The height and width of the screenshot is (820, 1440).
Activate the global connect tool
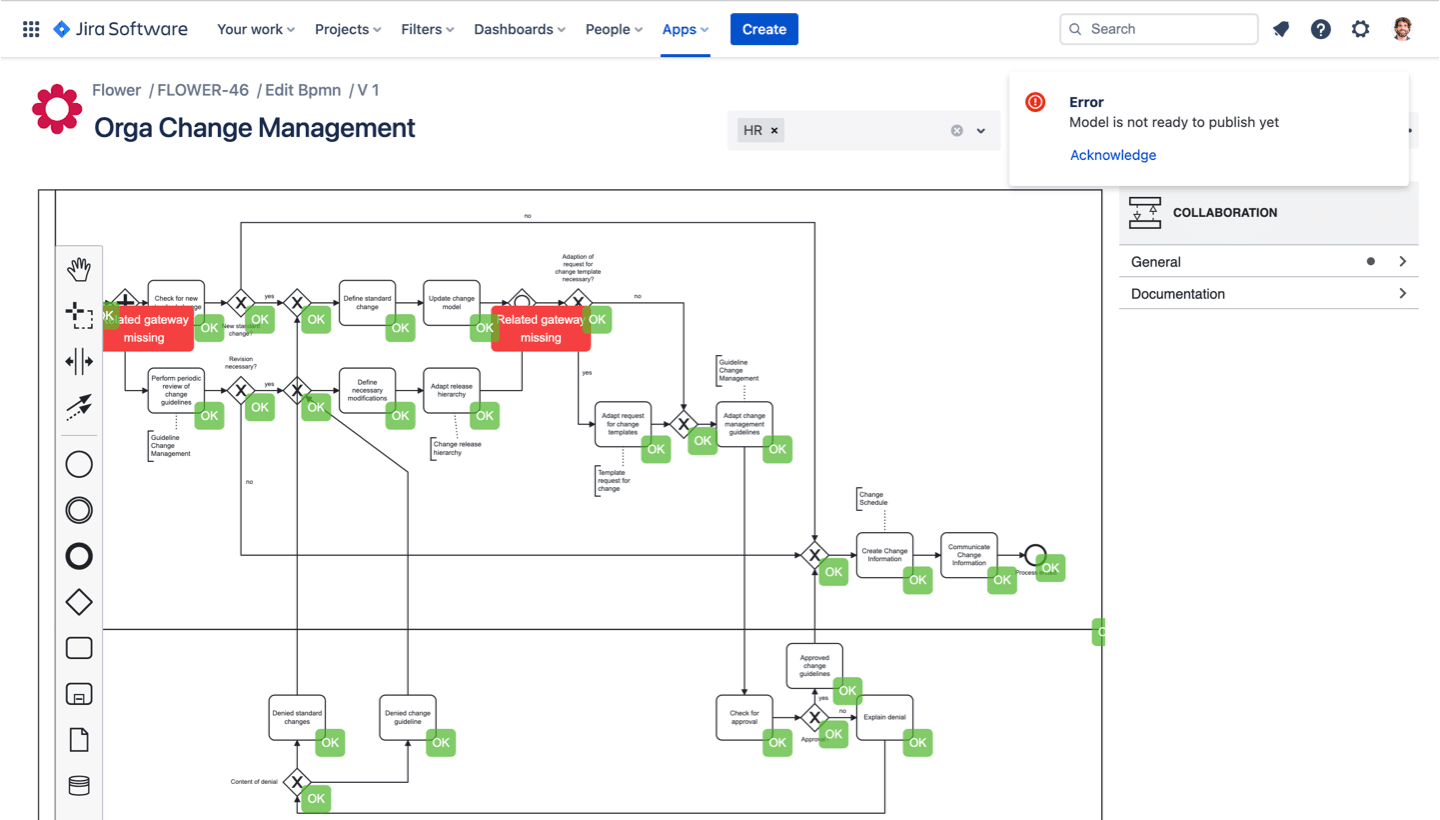point(78,406)
